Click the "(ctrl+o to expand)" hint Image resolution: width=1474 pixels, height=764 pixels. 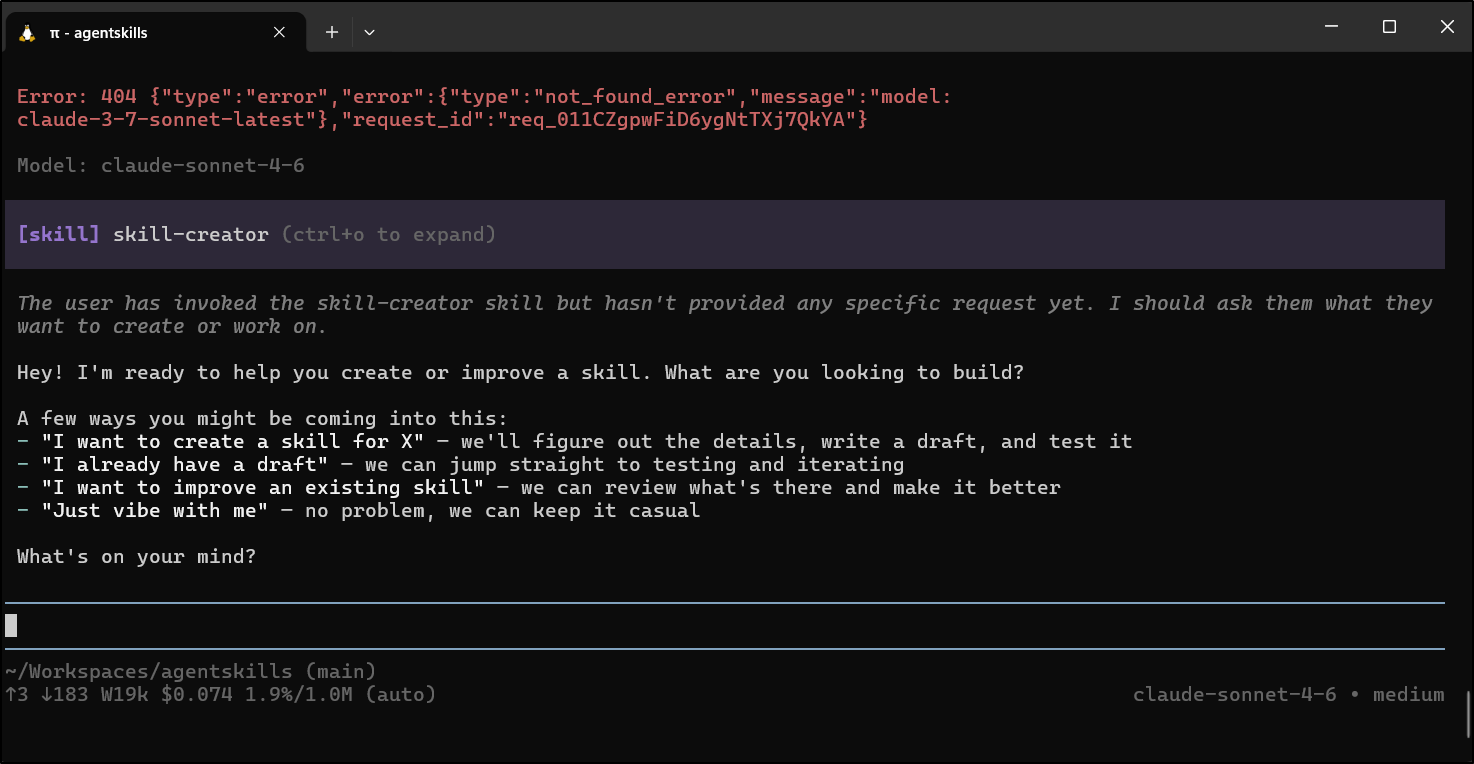[x=388, y=235]
